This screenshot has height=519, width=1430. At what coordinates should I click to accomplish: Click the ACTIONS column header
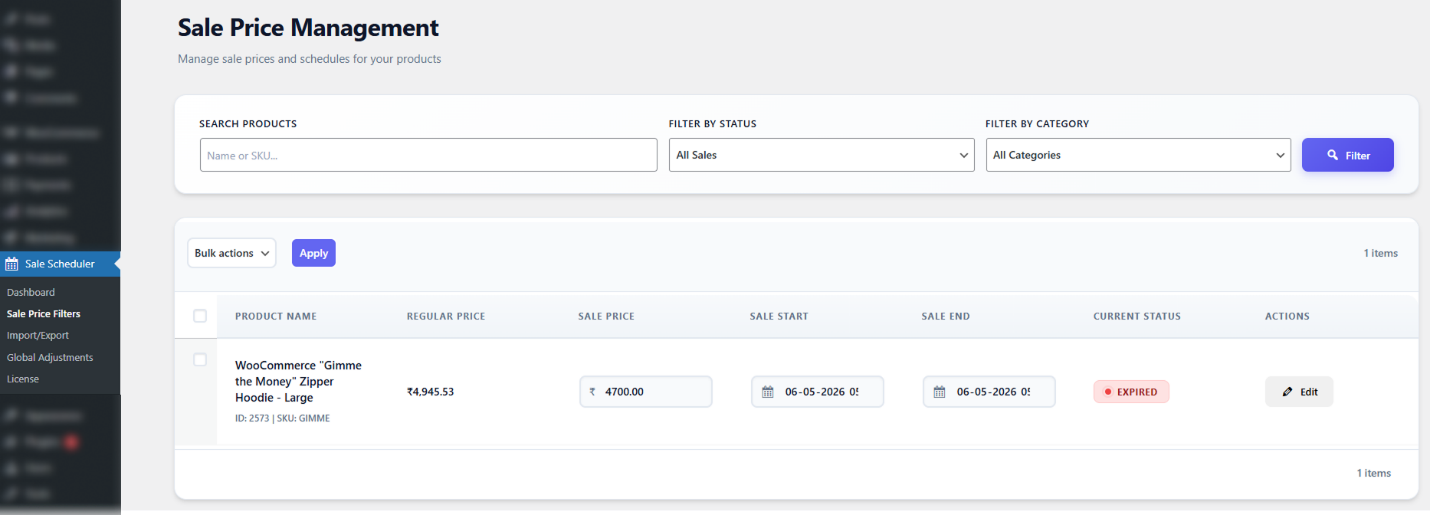click(x=1287, y=316)
